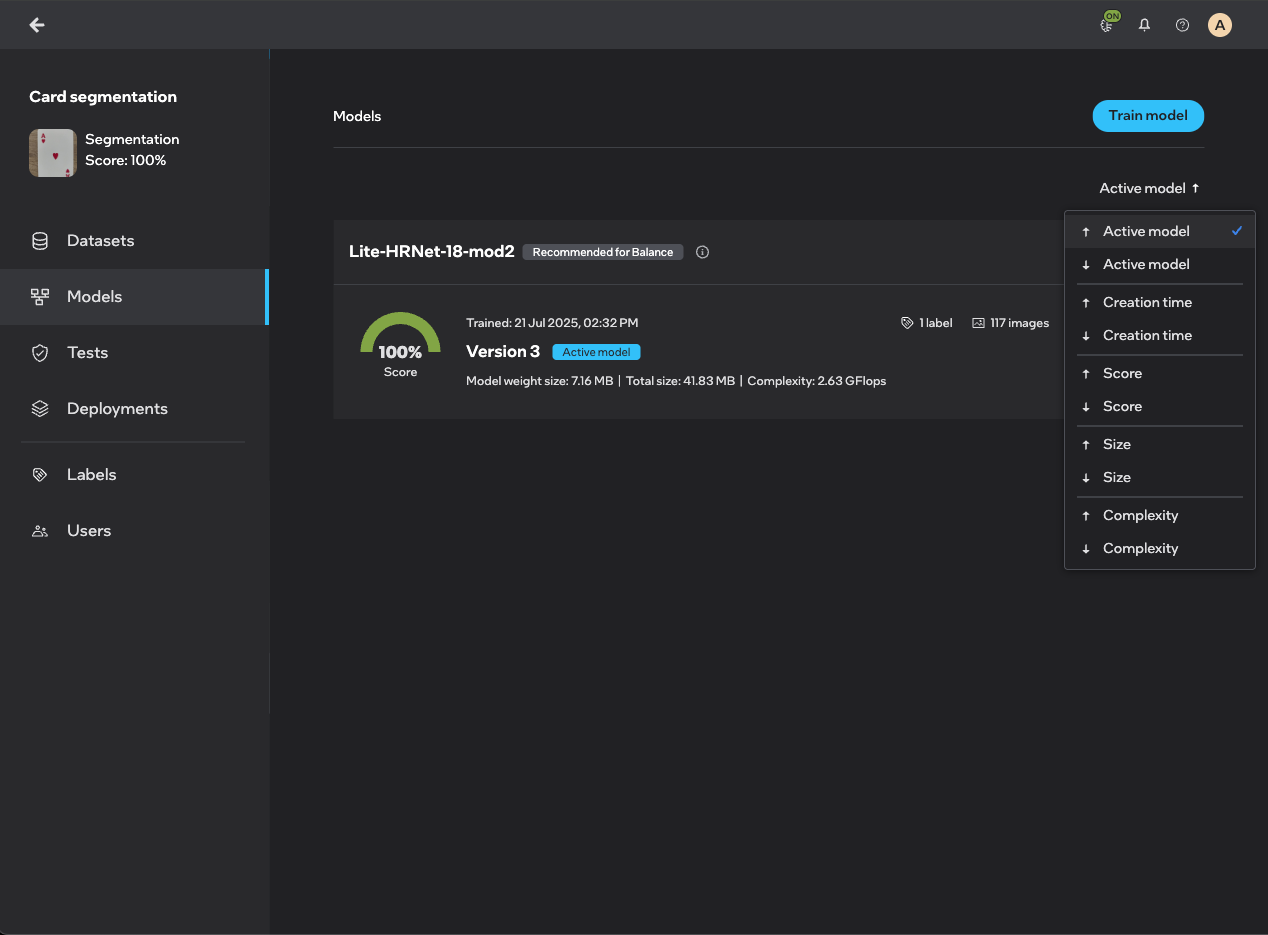
Task: Choose ascending Score sort option
Action: [x=1122, y=373]
